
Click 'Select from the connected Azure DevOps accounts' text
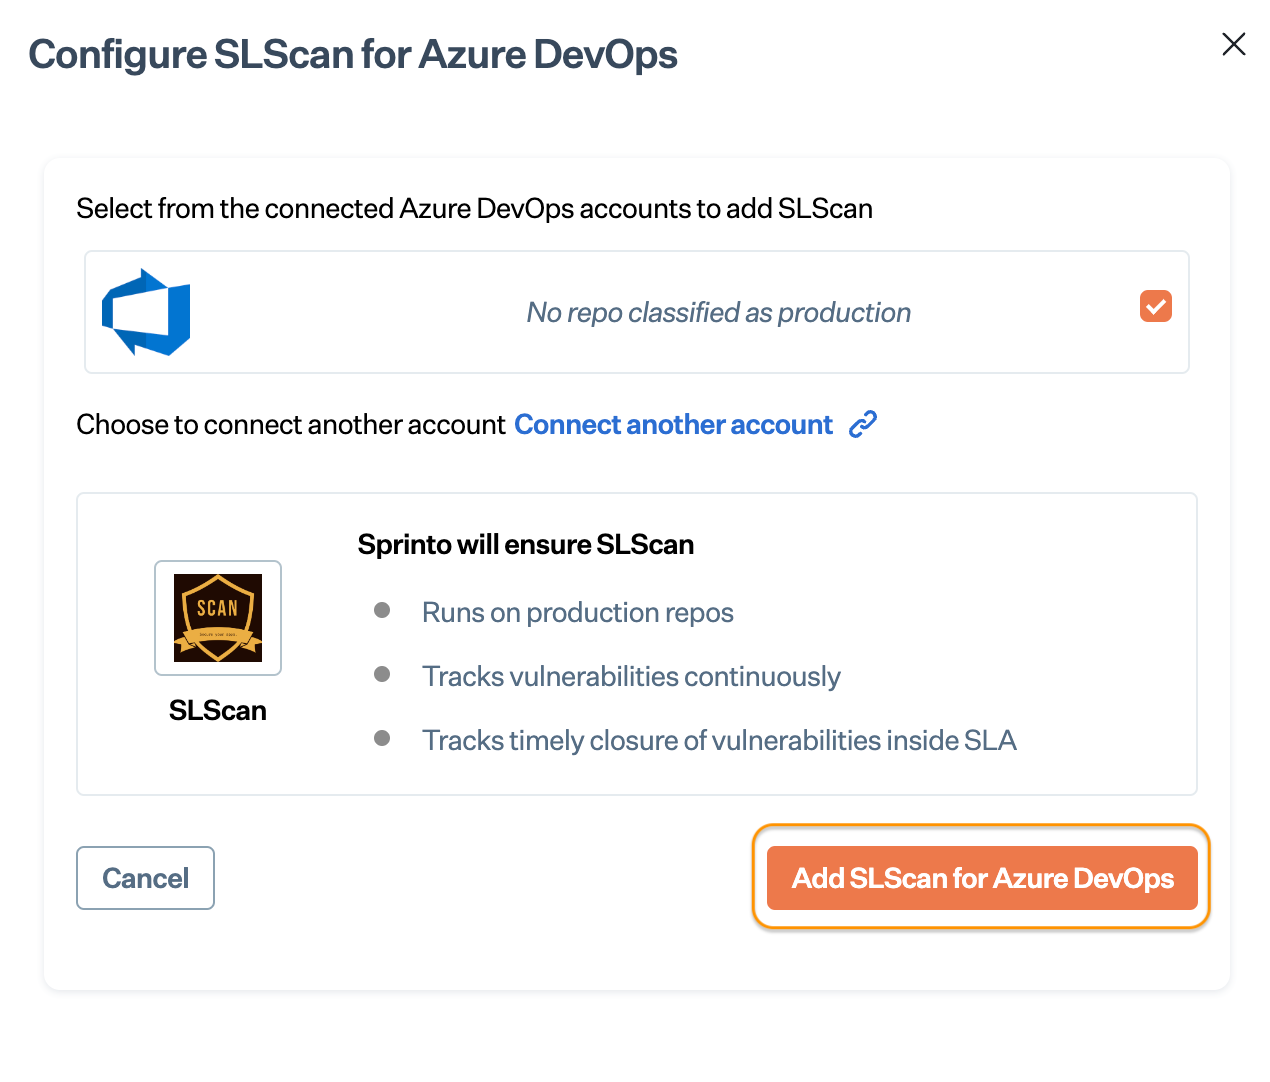tap(474, 209)
